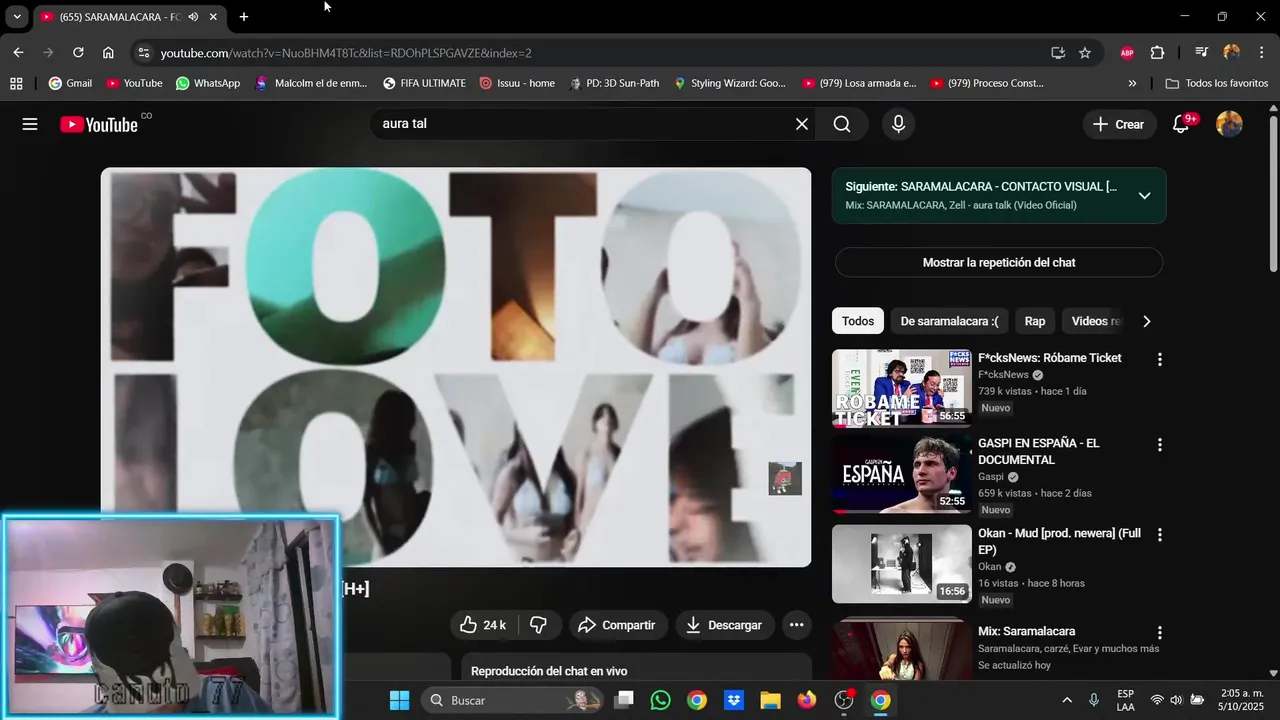This screenshot has height=720, width=1280.
Task: Click the Chrome address bar URL
Action: click(x=346, y=53)
